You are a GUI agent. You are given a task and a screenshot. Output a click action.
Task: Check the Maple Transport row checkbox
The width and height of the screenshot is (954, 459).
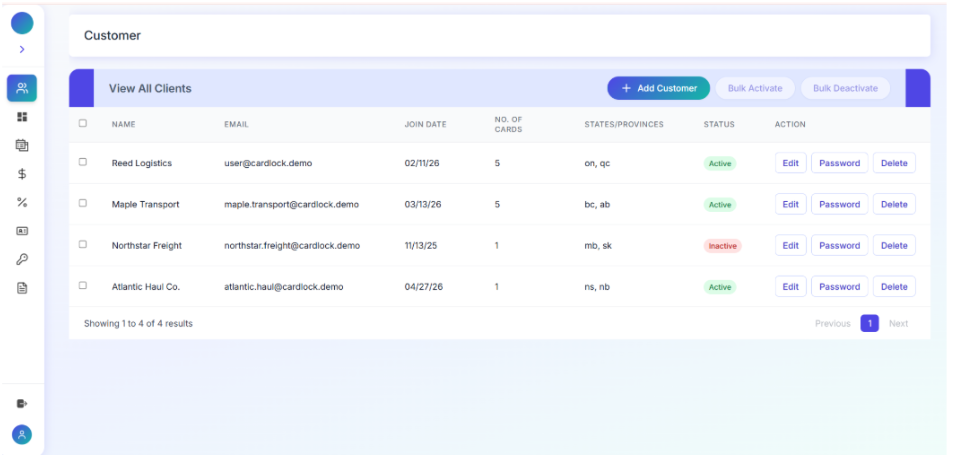point(83,203)
